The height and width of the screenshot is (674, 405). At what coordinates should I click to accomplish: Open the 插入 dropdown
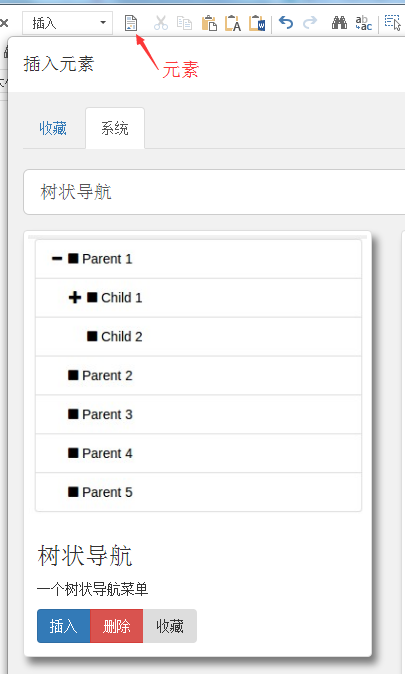tap(68, 23)
